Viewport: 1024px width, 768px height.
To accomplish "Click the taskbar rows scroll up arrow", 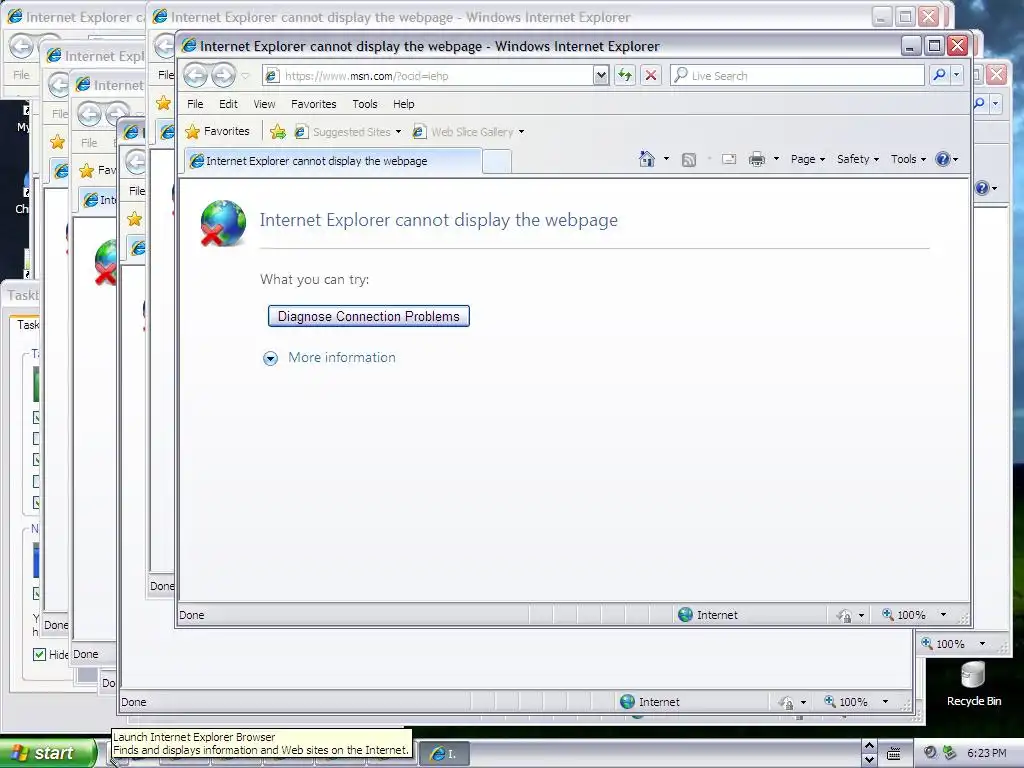I will 869,746.
